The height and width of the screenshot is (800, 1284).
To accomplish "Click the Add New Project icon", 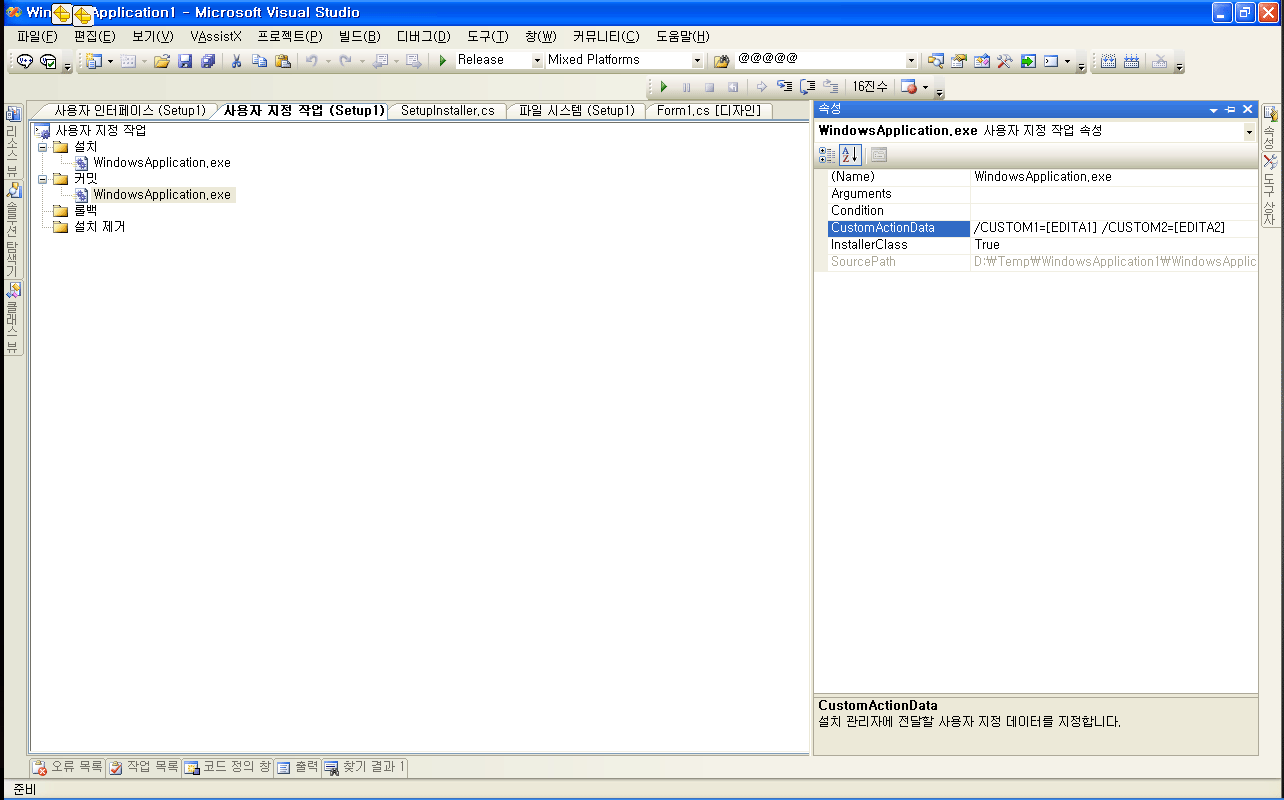I will [x=94, y=61].
